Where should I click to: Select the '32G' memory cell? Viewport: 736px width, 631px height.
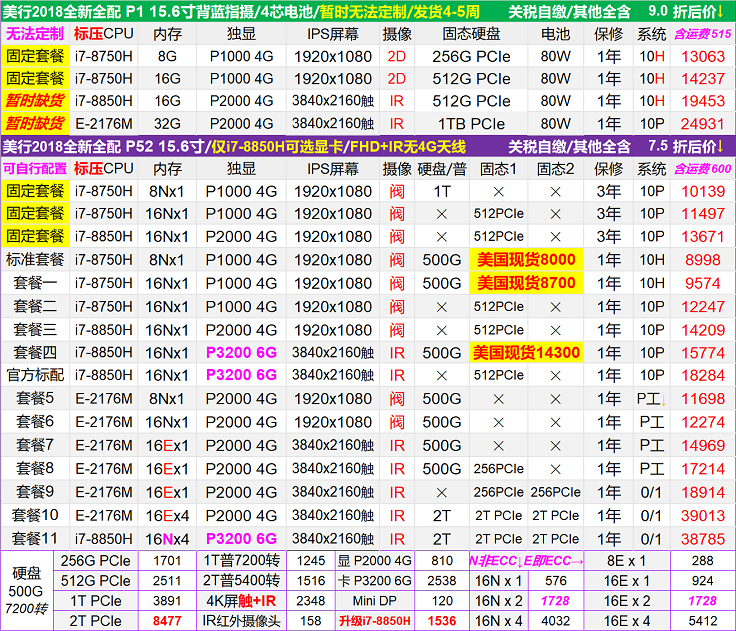pyautogui.click(x=167, y=123)
